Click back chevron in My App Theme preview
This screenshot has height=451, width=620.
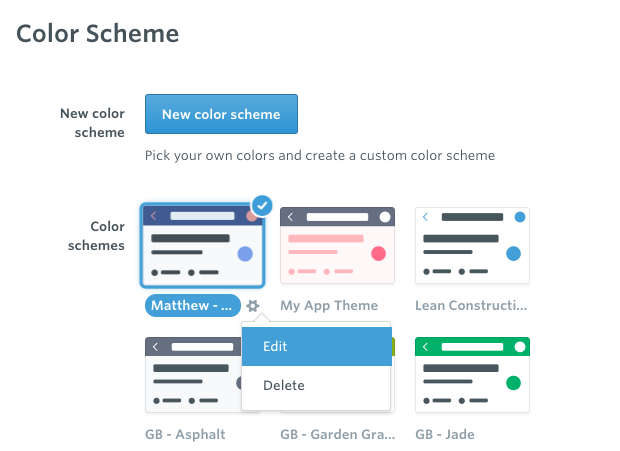point(290,217)
